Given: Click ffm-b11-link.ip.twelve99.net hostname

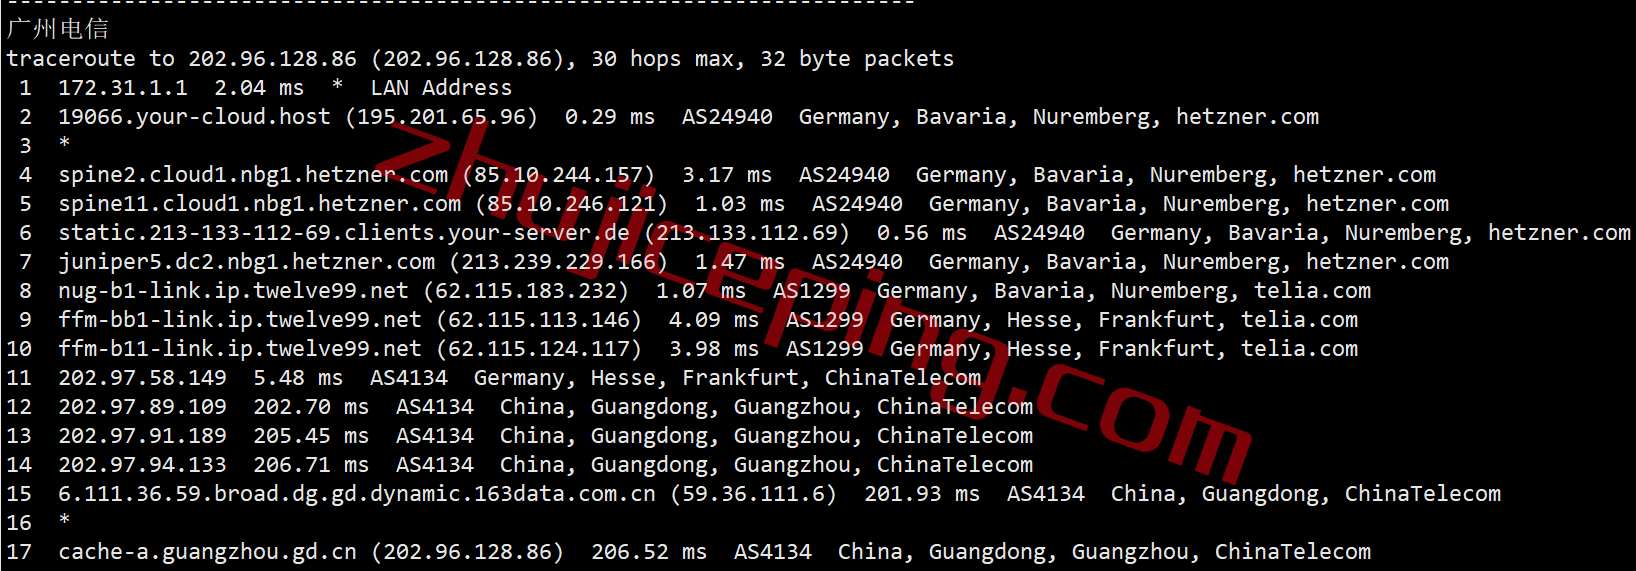Looking at the screenshot, I should [240, 349].
